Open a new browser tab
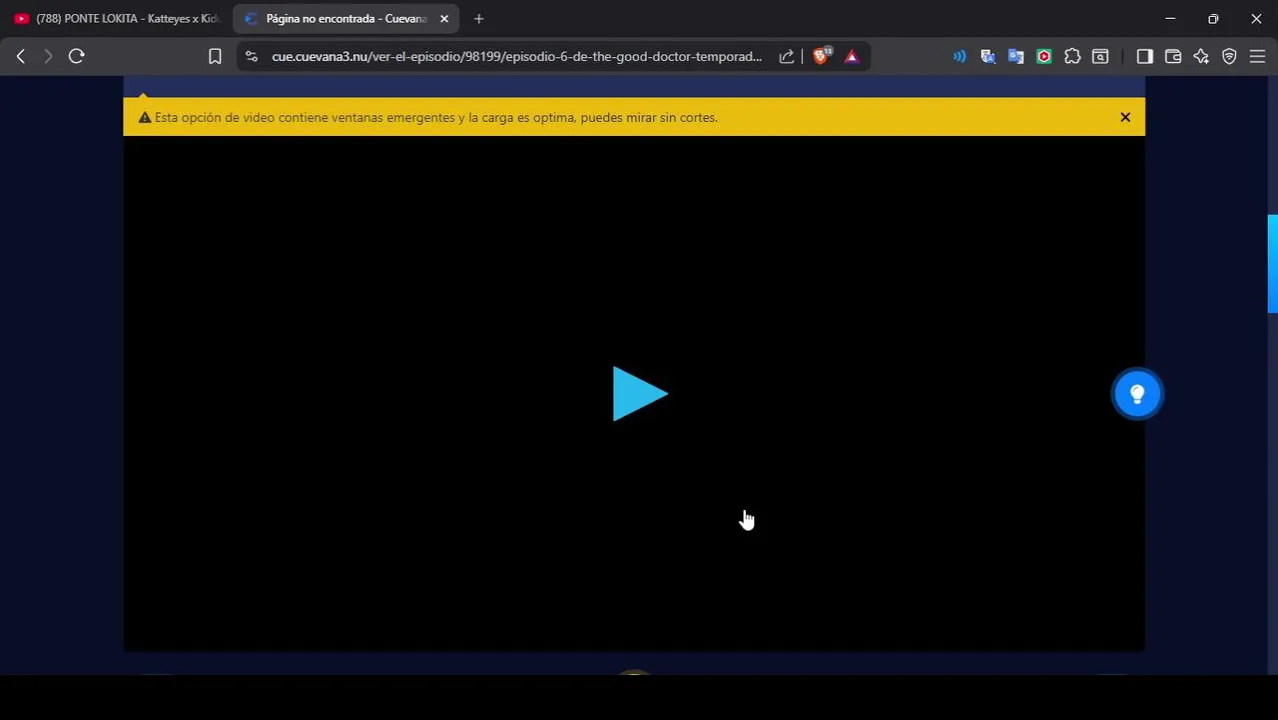This screenshot has width=1278, height=720. tap(479, 19)
